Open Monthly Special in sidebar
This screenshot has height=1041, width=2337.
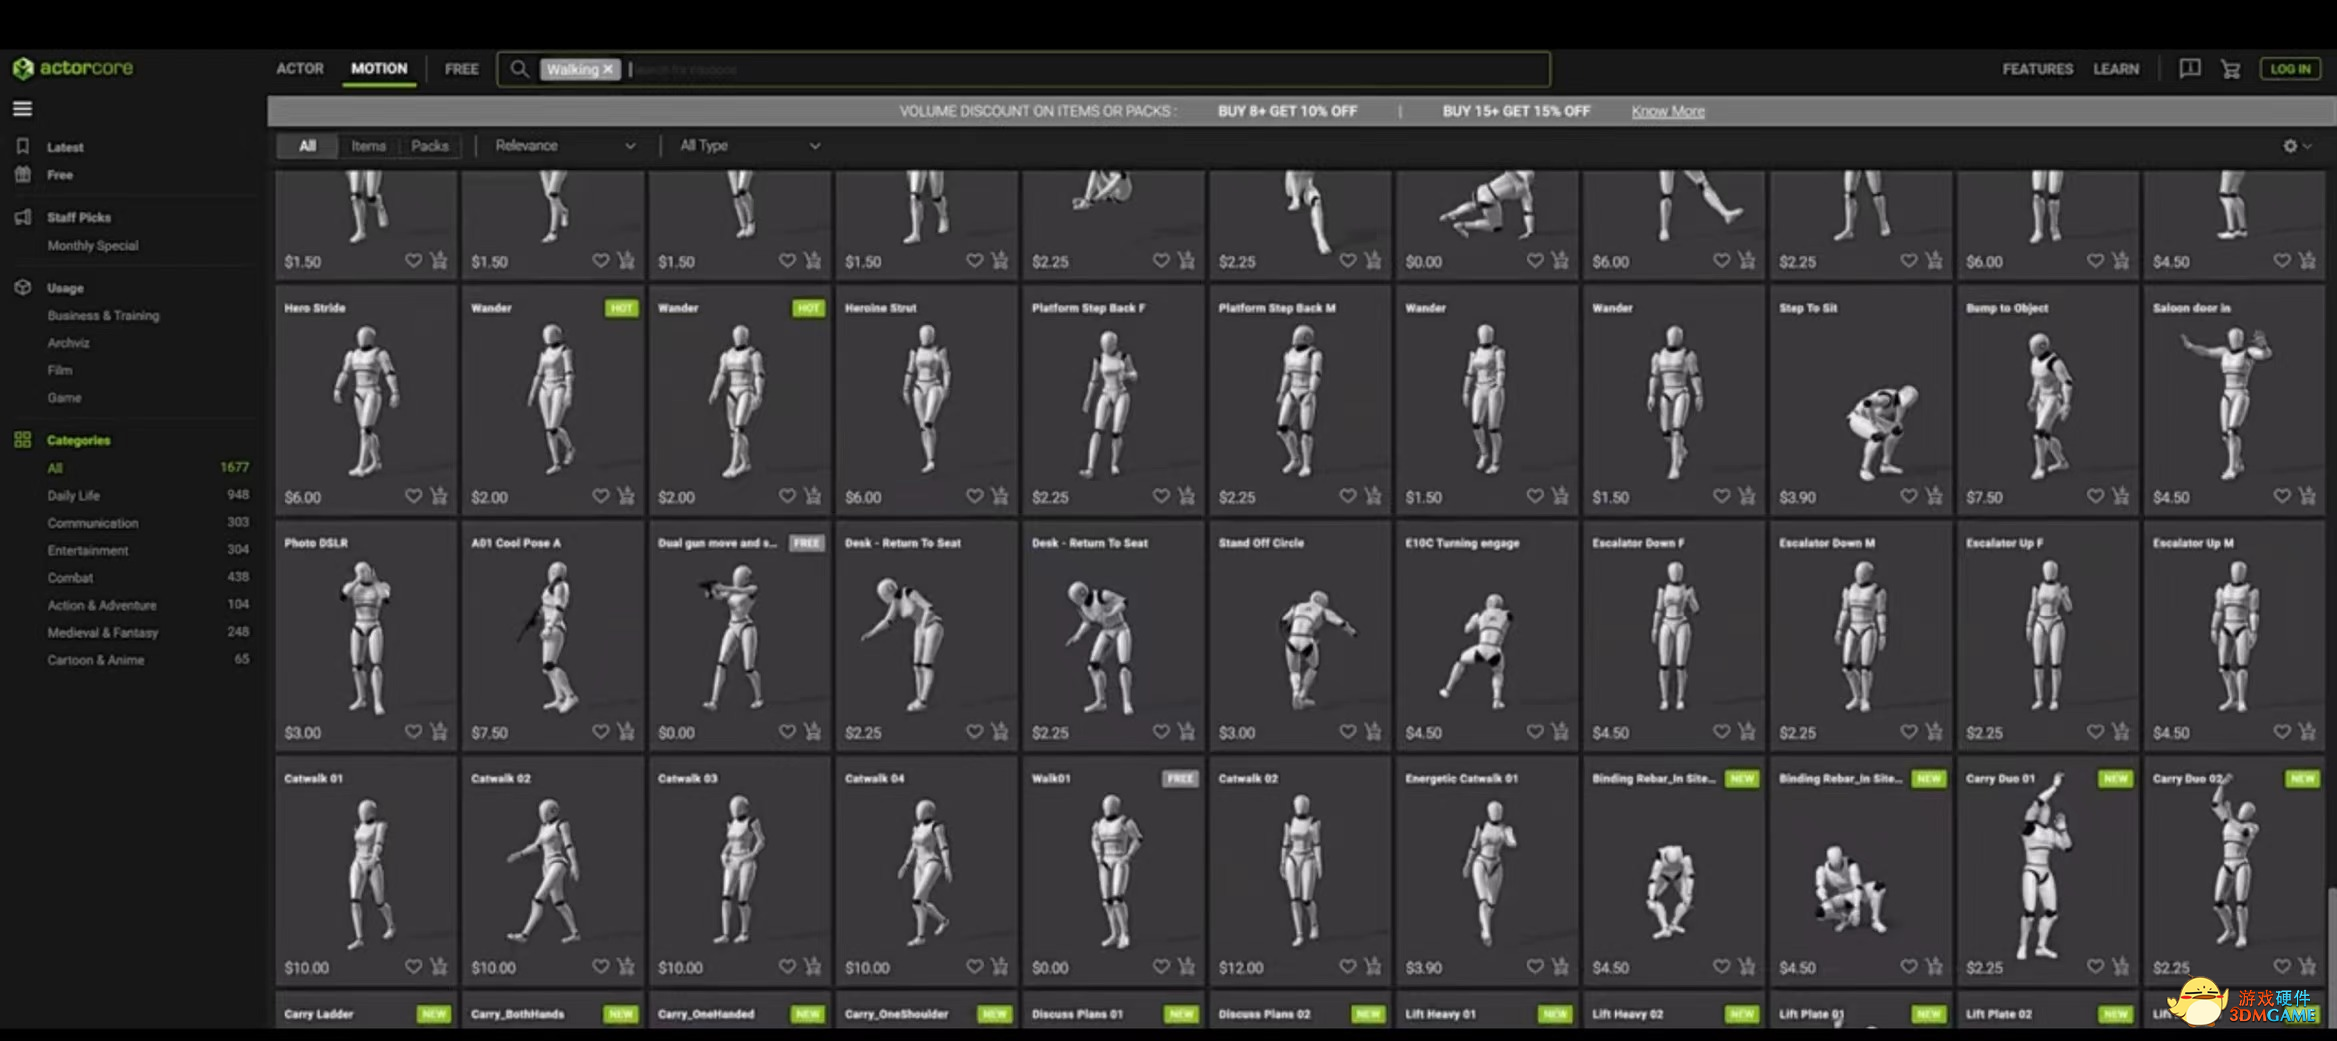(x=93, y=245)
